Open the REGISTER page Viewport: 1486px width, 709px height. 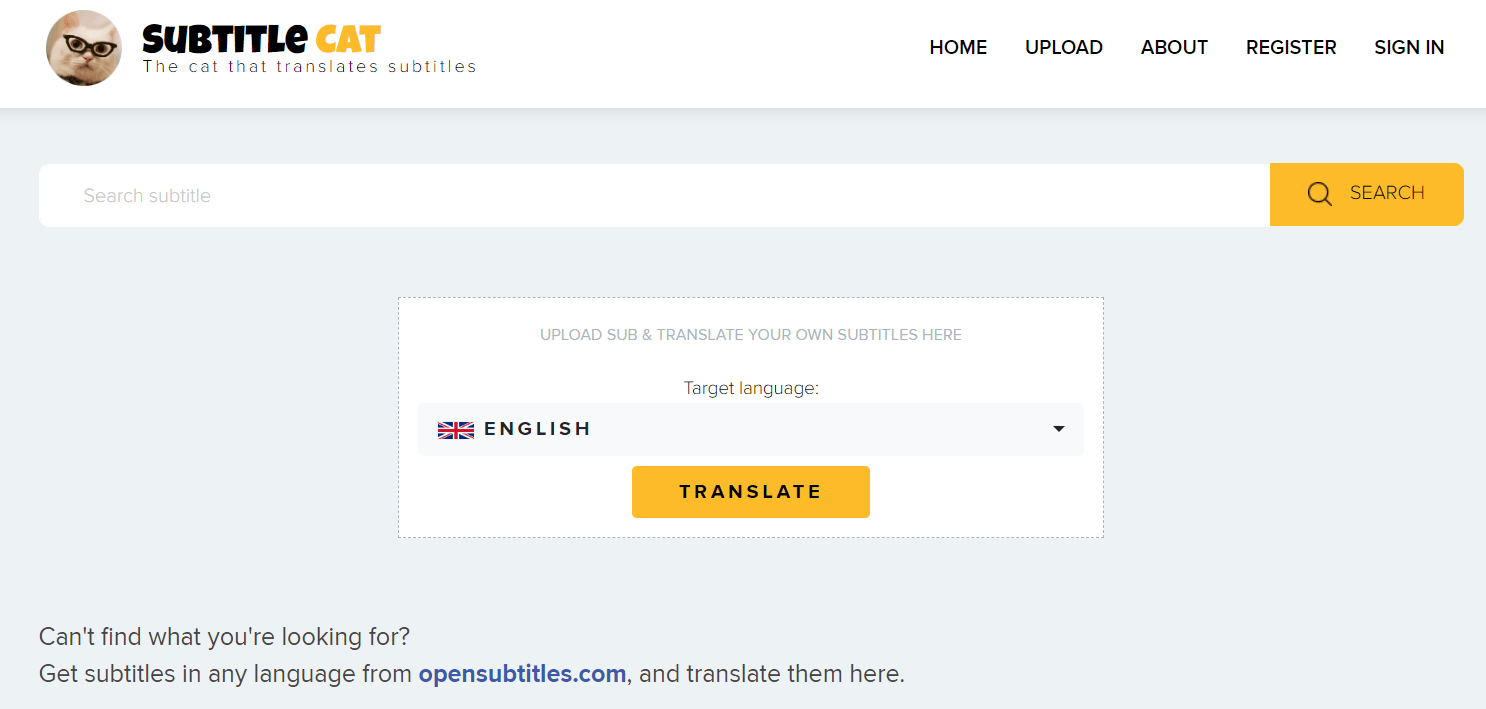point(1290,47)
